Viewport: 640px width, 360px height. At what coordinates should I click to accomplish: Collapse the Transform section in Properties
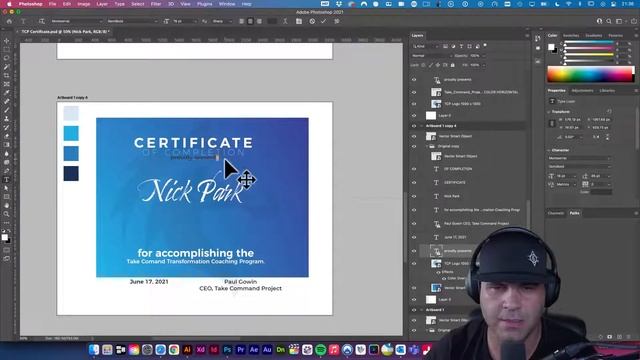[549, 111]
